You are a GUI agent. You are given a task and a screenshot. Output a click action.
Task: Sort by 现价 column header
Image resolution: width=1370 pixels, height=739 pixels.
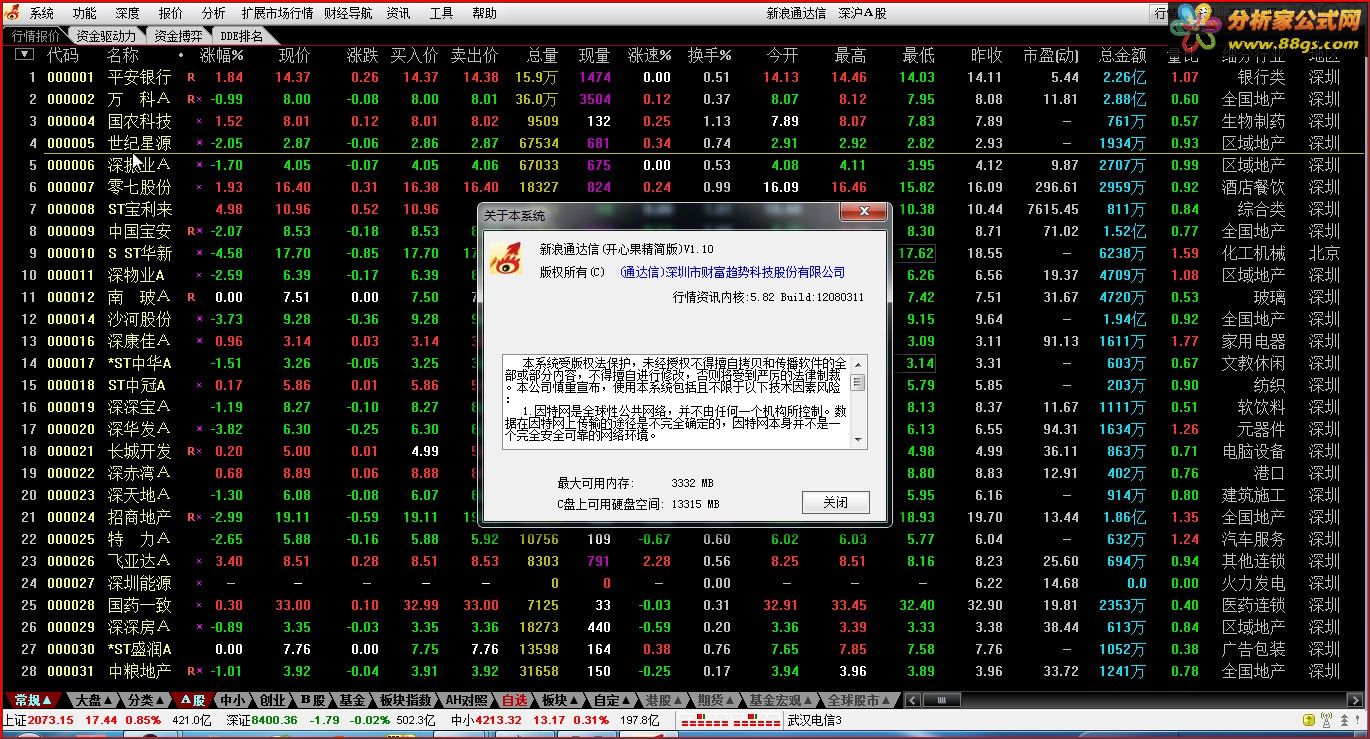pyautogui.click(x=294, y=55)
